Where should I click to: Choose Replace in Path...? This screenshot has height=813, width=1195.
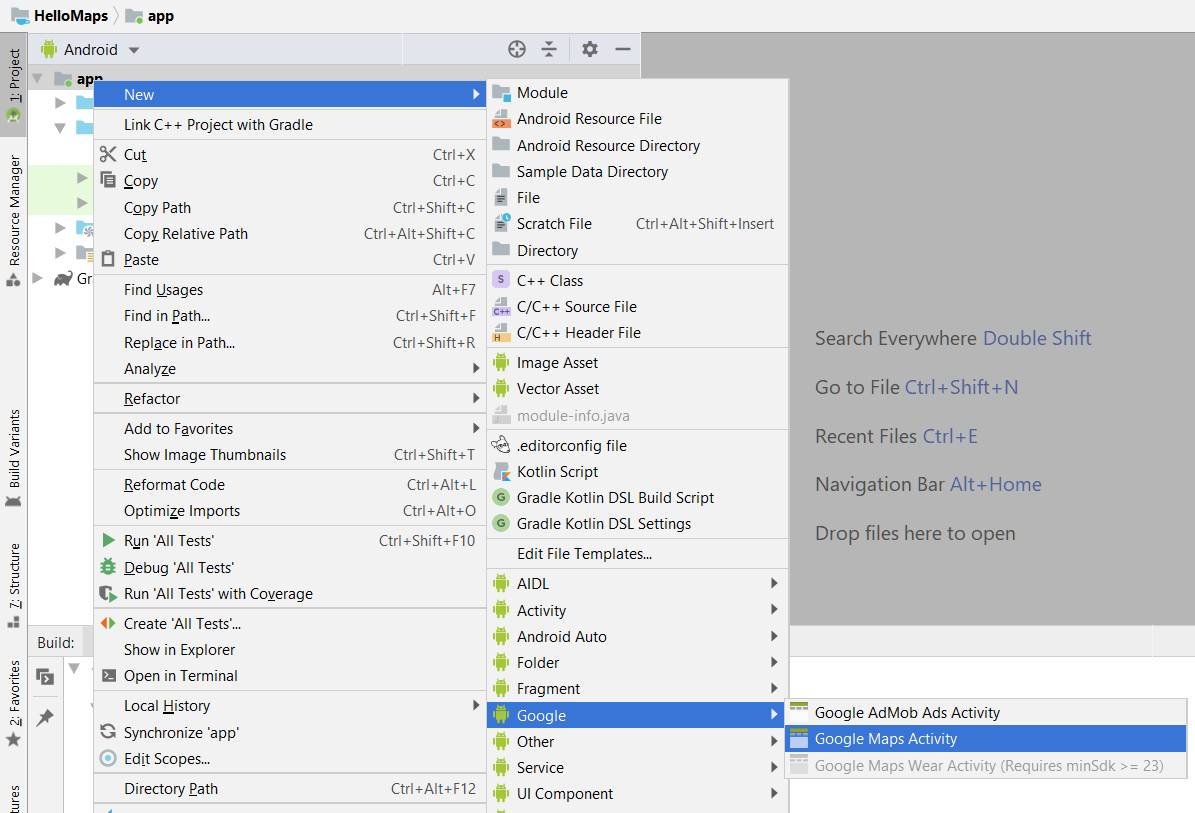tap(290, 342)
